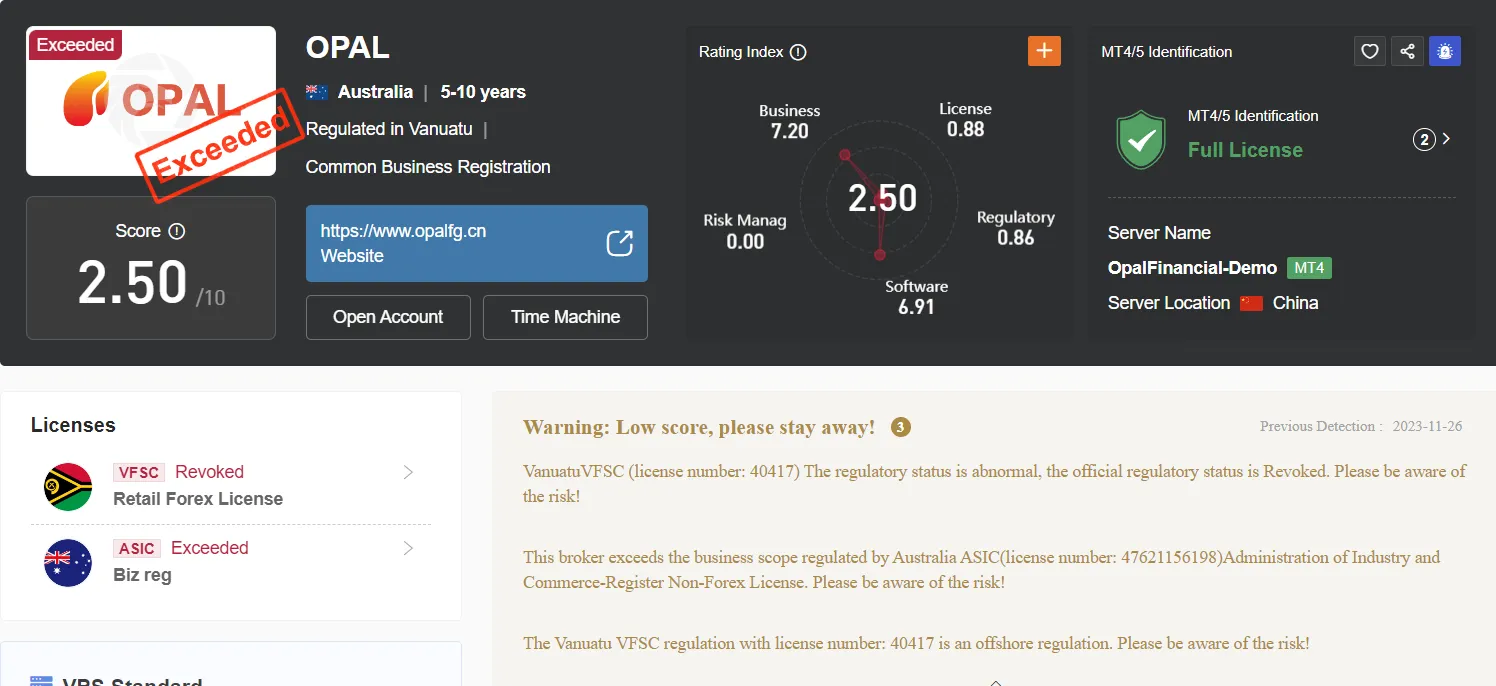Click the warning count badge 3
This screenshot has width=1496, height=686.
(x=900, y=427)
